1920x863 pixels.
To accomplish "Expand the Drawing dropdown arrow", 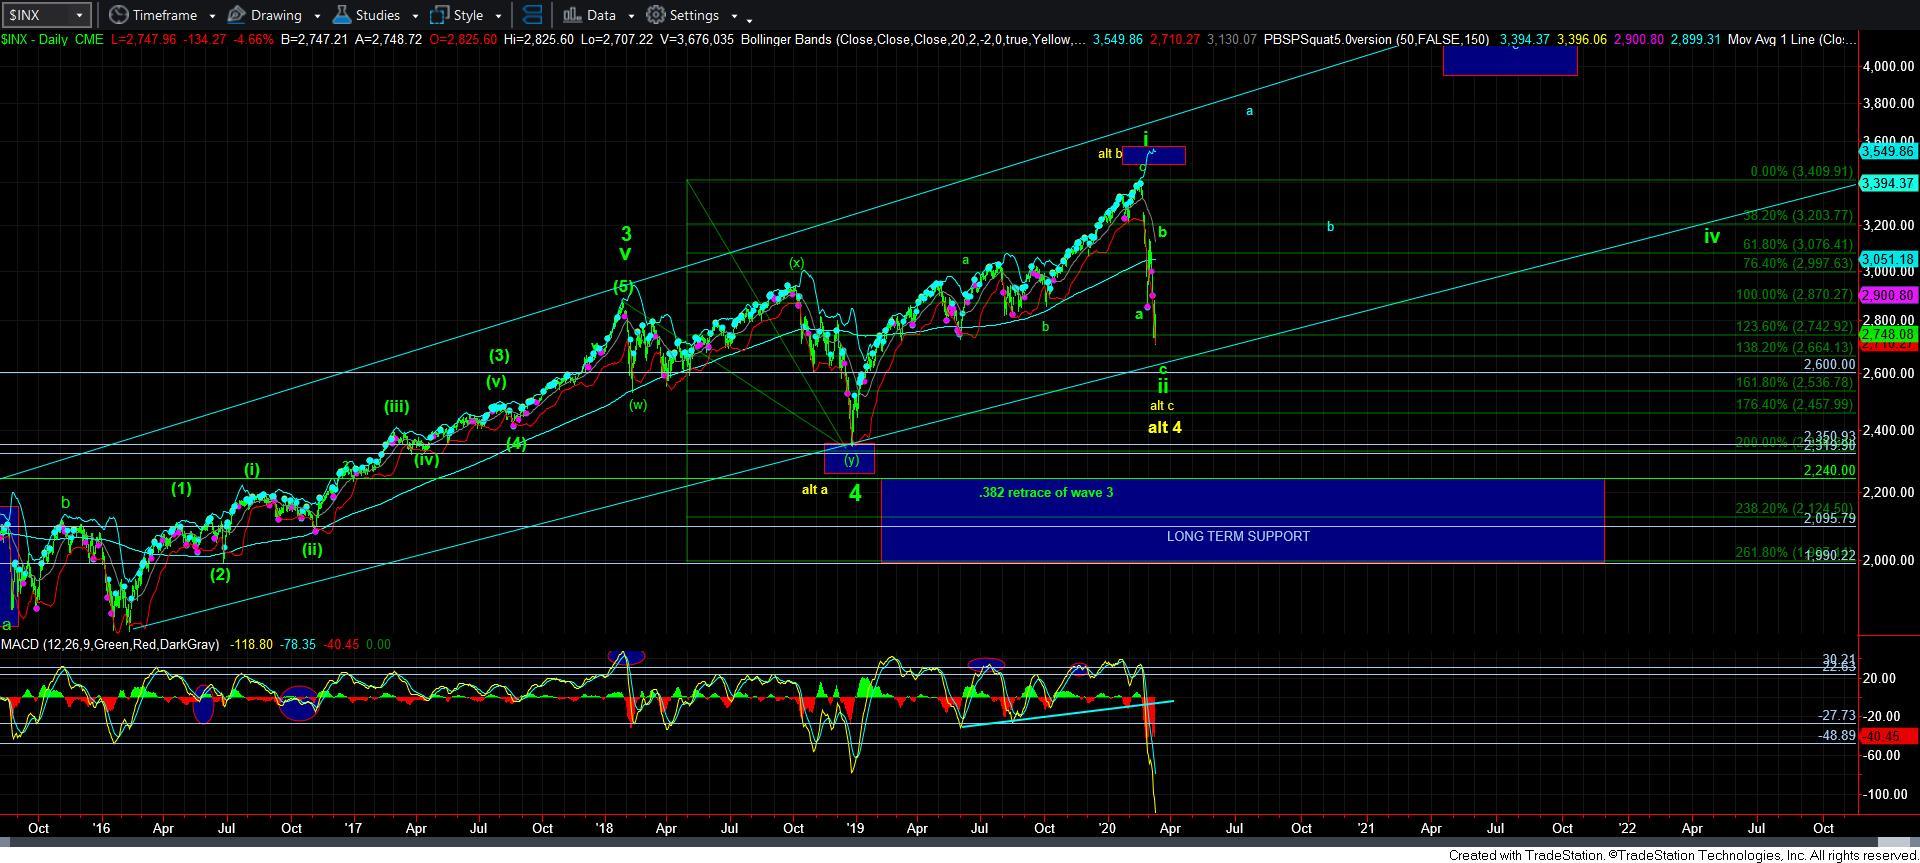I will coord(317,16).
